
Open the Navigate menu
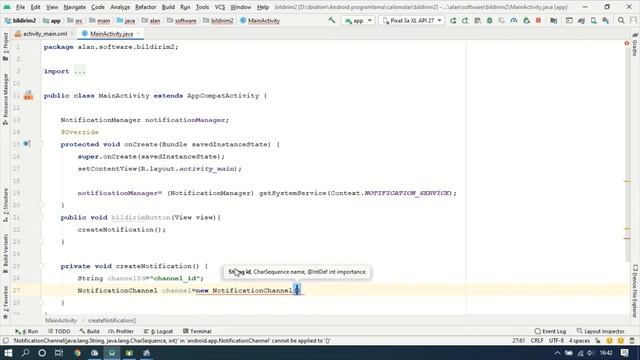(x=75, y=7)
